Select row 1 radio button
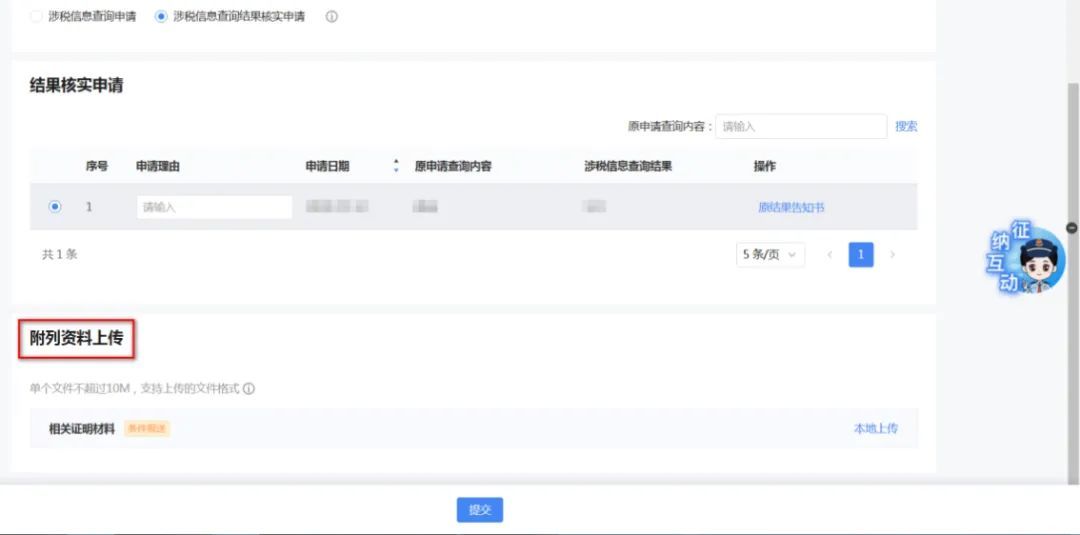 55,207
